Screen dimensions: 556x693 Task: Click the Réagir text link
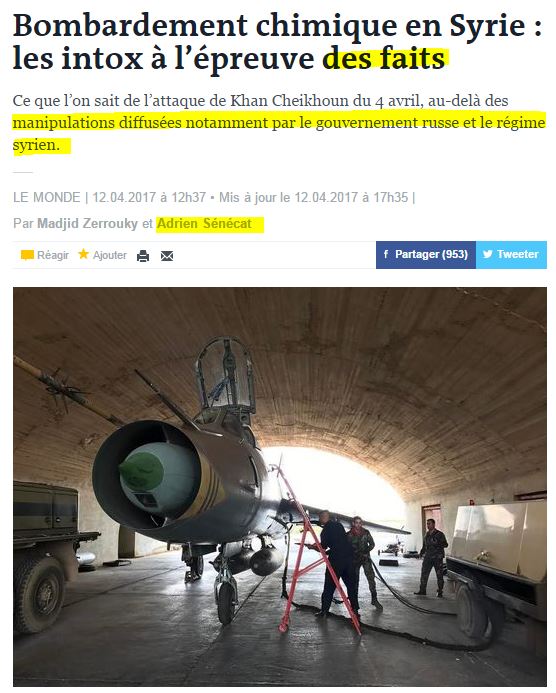pyautogui.click(x=53, y=255)
